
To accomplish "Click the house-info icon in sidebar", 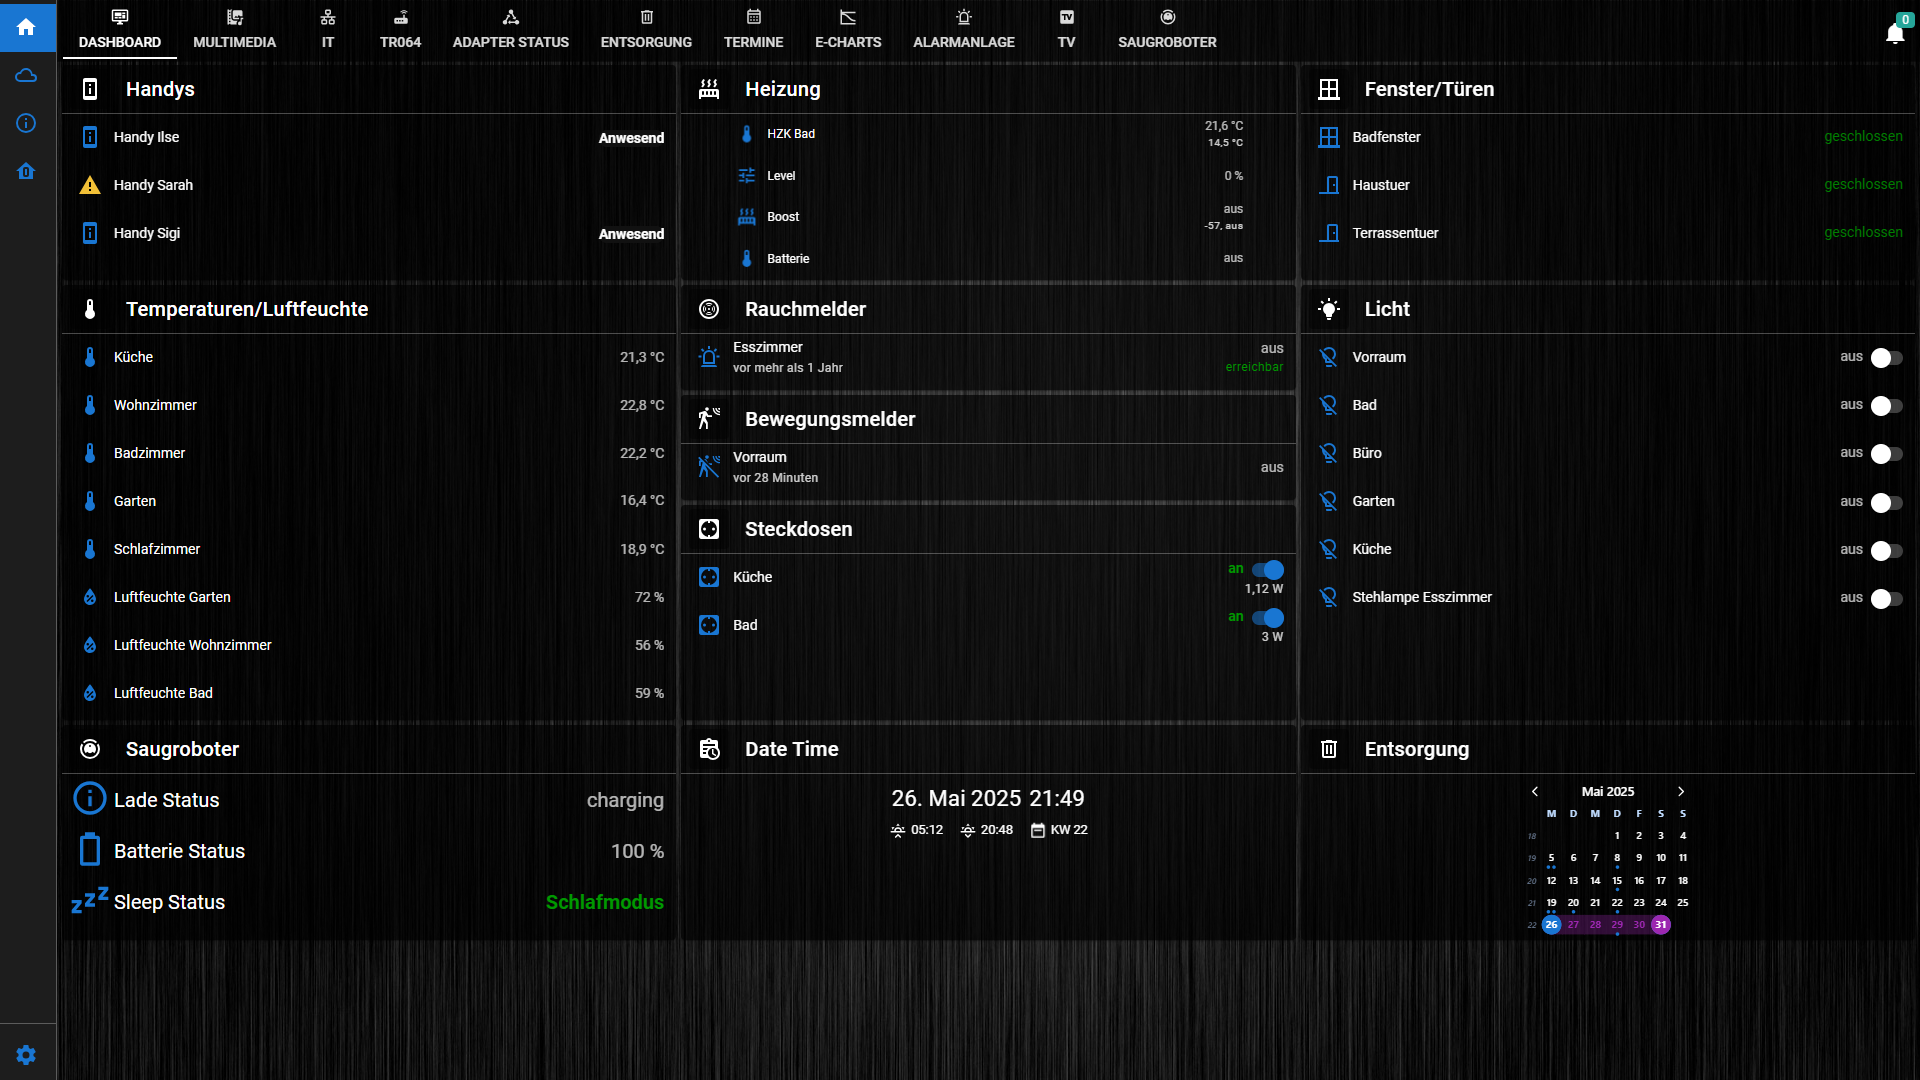I will coord(27,171).
